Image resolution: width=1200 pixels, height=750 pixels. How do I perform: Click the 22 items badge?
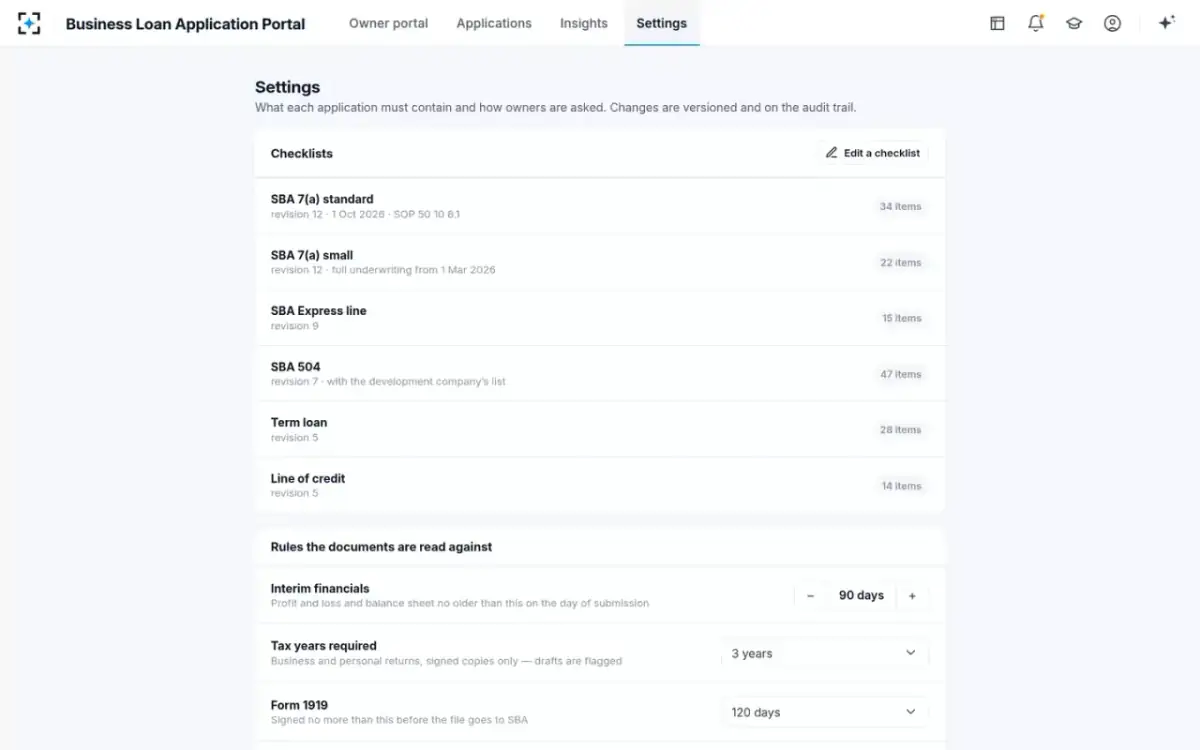pos(900,263)
